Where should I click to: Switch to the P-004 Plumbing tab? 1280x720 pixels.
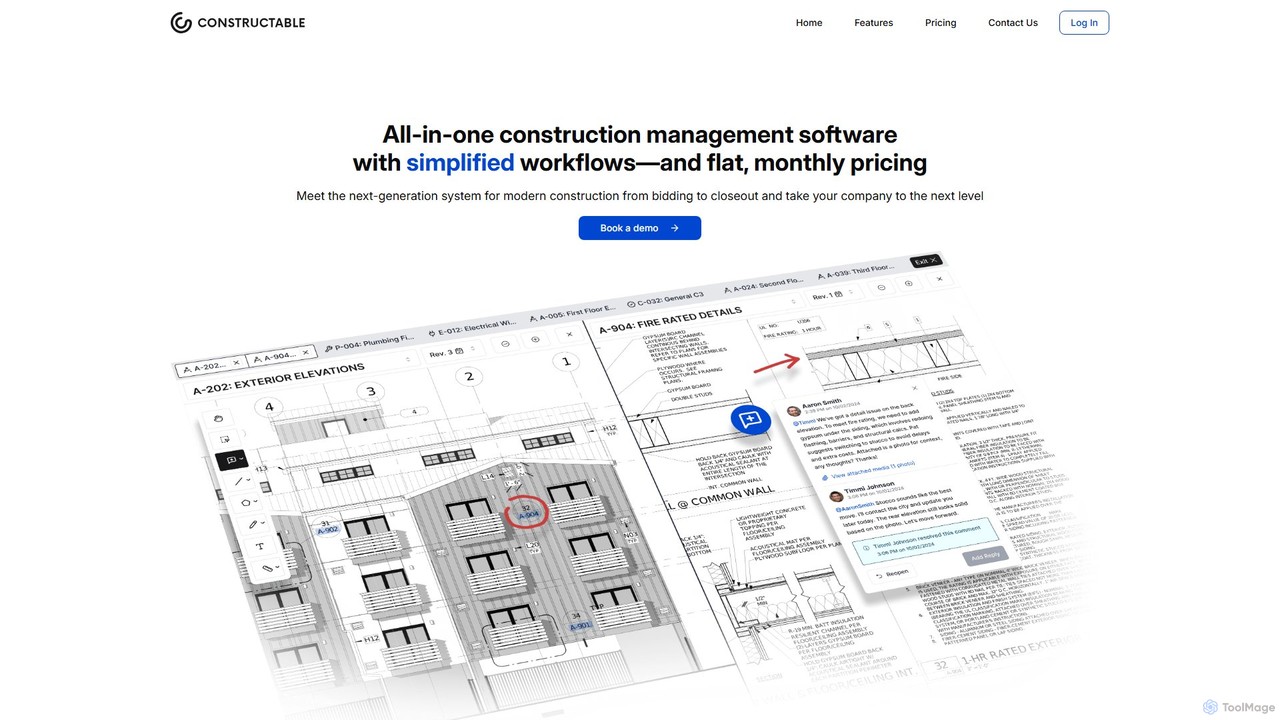[368, 344]
